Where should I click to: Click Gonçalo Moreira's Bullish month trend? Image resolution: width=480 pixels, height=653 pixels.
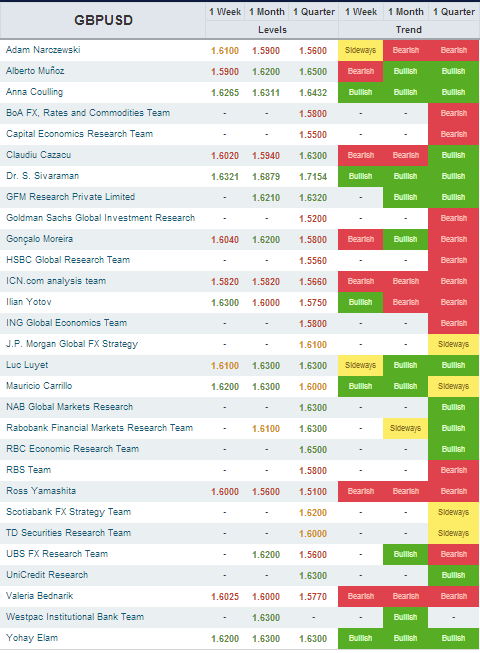tap(405, 239)
